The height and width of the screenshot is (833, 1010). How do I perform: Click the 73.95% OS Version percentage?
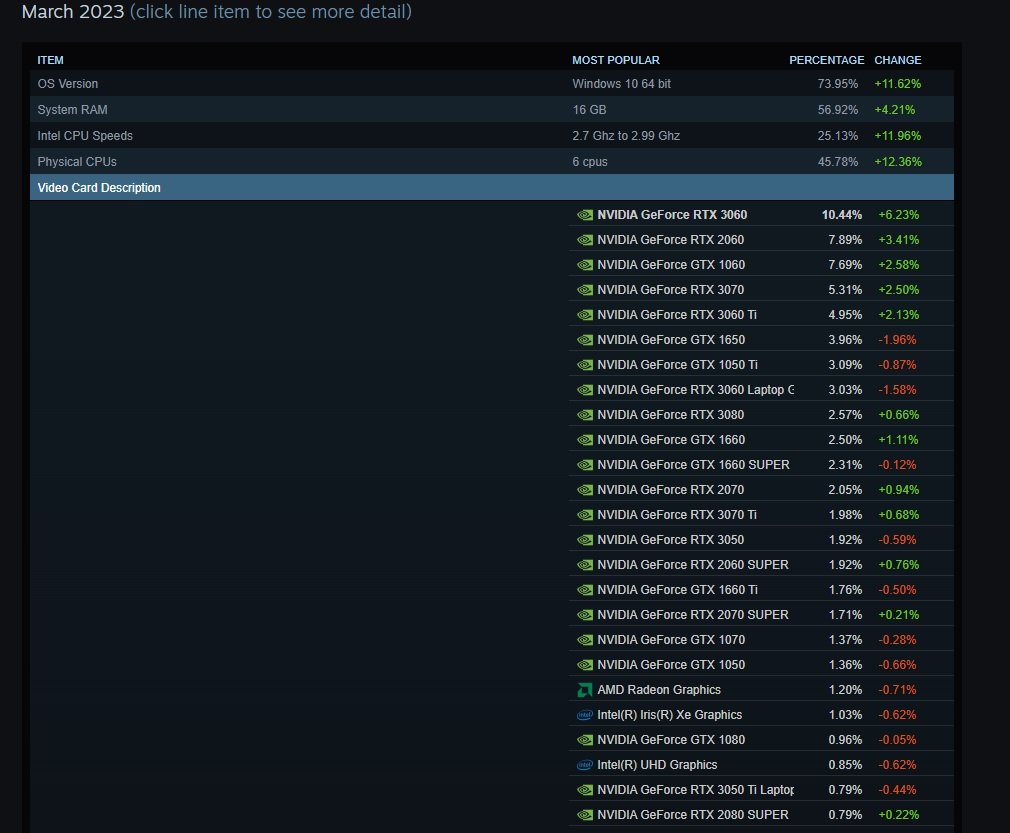click(837, 84)
